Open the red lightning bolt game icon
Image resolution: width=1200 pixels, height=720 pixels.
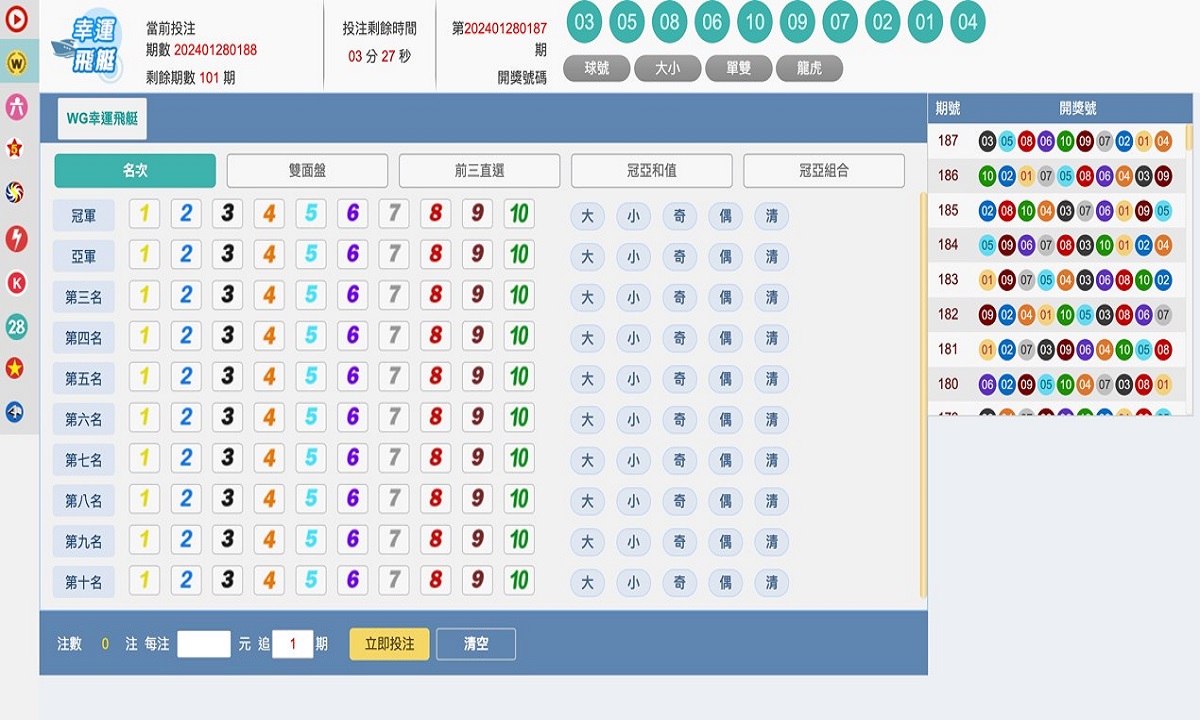pos(16,238)
